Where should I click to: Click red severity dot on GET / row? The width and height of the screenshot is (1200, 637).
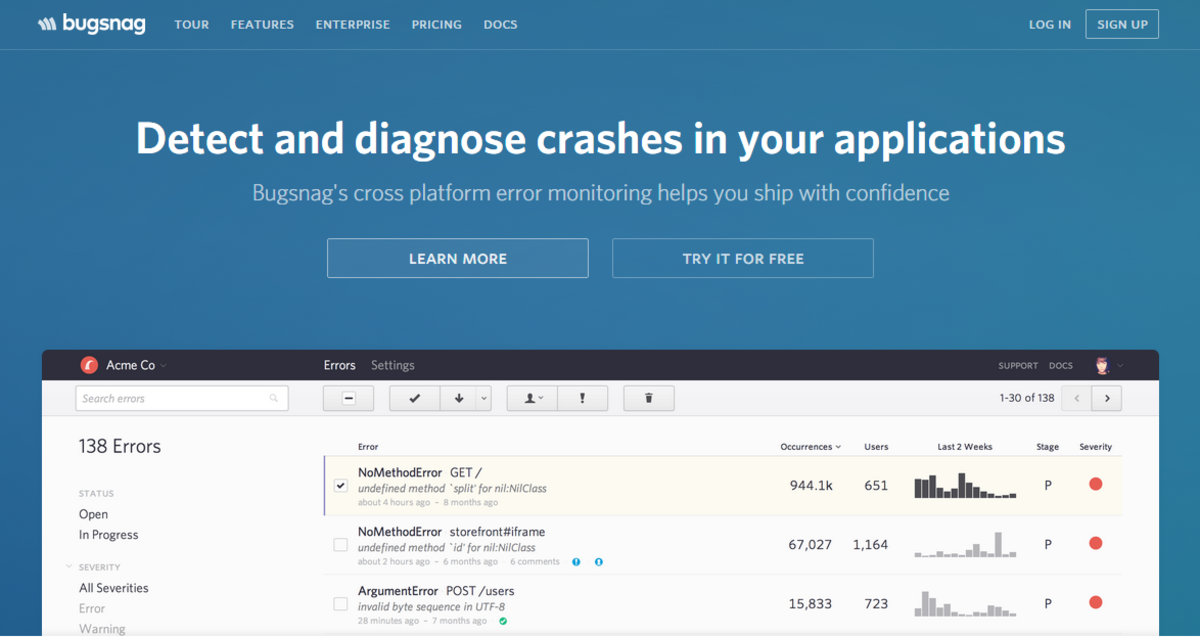coord(1095,484)
